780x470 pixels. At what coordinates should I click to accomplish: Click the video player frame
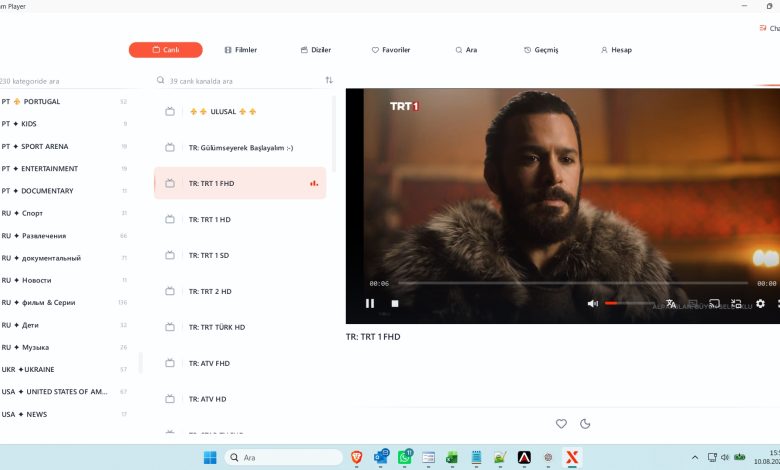(x=563, y=206)
